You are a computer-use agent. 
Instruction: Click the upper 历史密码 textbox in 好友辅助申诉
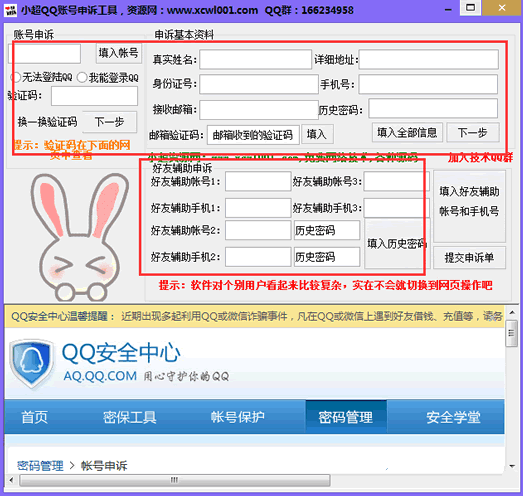click(327, 230)
